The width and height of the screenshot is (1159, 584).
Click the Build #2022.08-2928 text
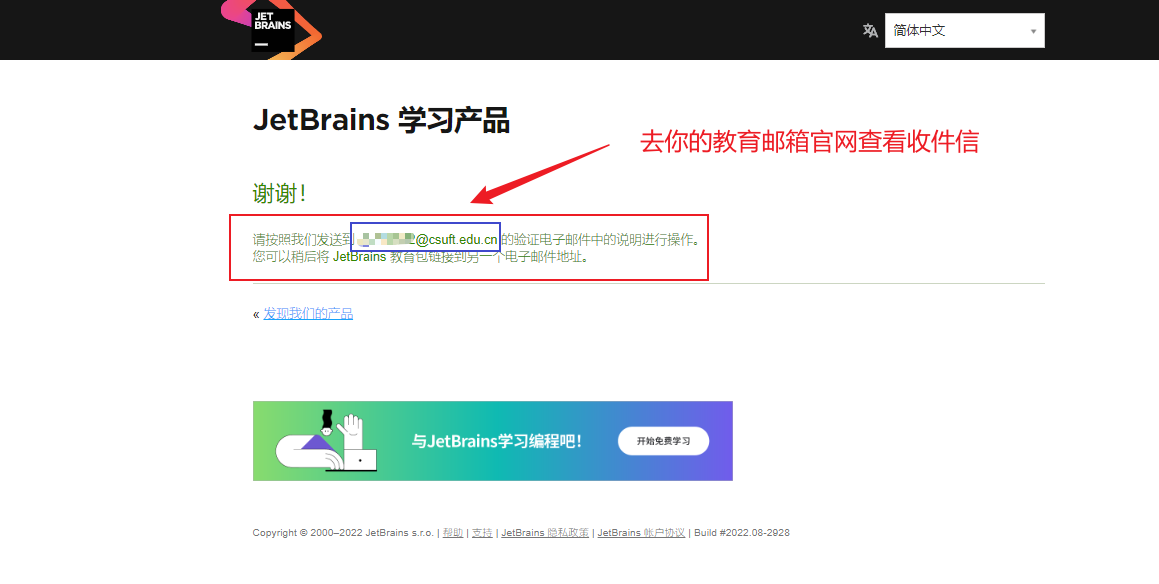[x=741, y=533]
